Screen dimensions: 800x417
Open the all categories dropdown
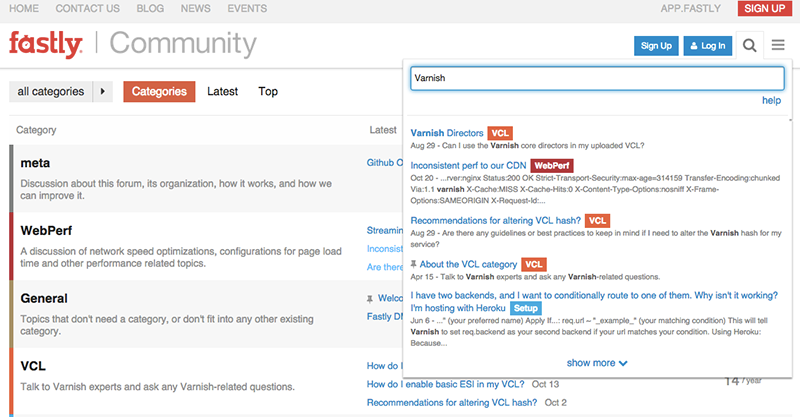[51, 91]
